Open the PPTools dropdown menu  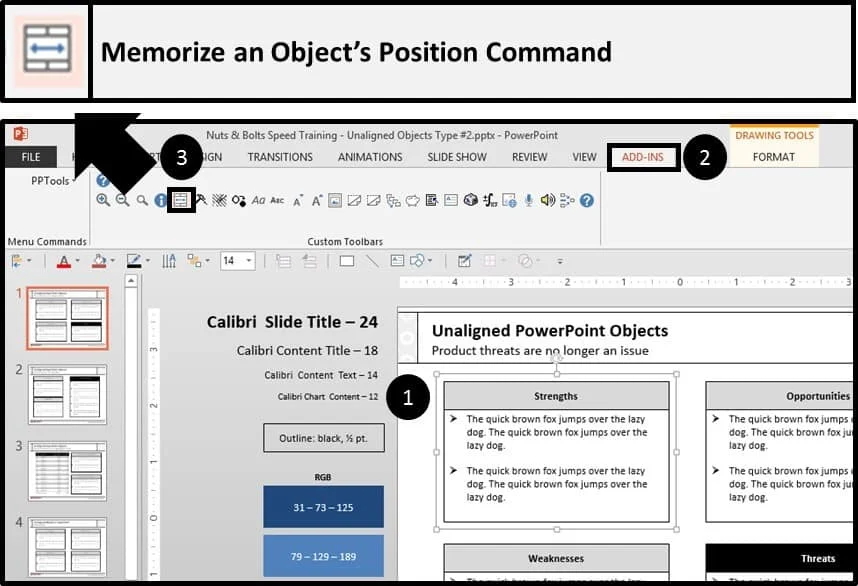53,181
